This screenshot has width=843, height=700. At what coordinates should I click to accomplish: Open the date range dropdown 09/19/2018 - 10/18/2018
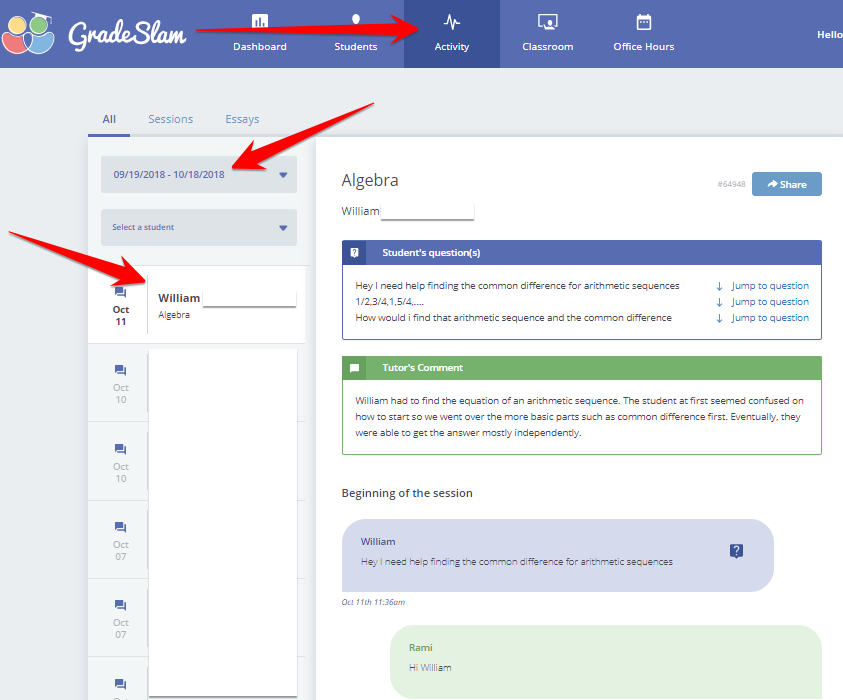[199, 174]
